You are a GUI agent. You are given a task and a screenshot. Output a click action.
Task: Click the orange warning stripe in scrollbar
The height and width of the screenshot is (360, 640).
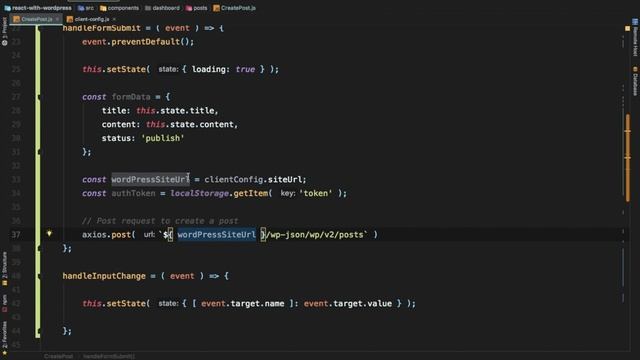point(628,158)
